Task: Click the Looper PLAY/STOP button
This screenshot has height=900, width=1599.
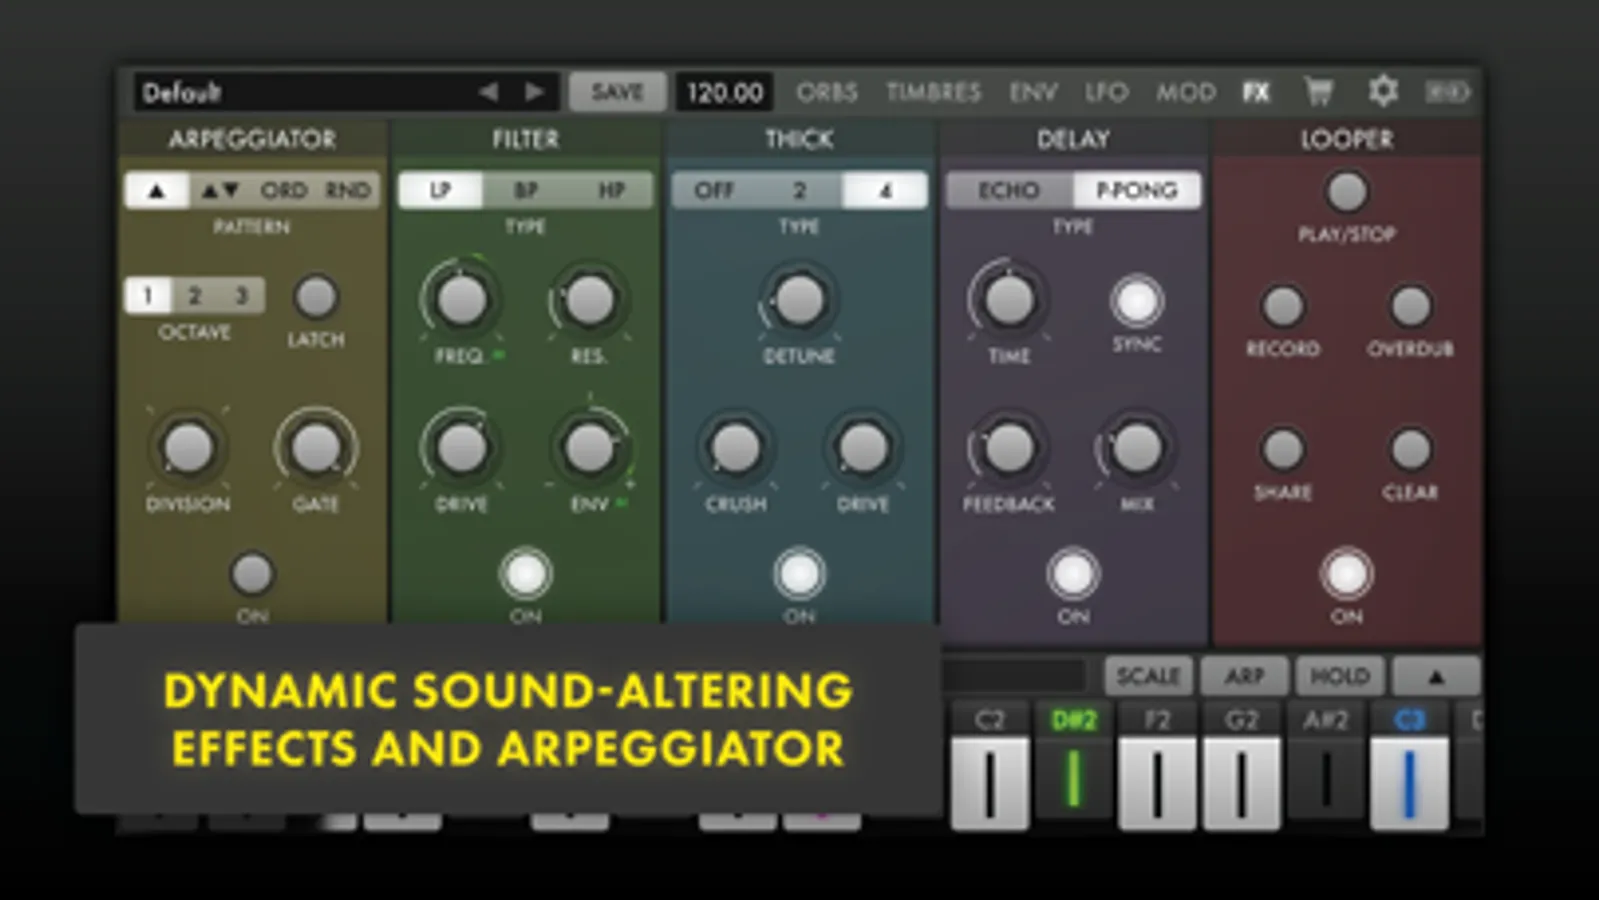Action: pos(1346,191)
